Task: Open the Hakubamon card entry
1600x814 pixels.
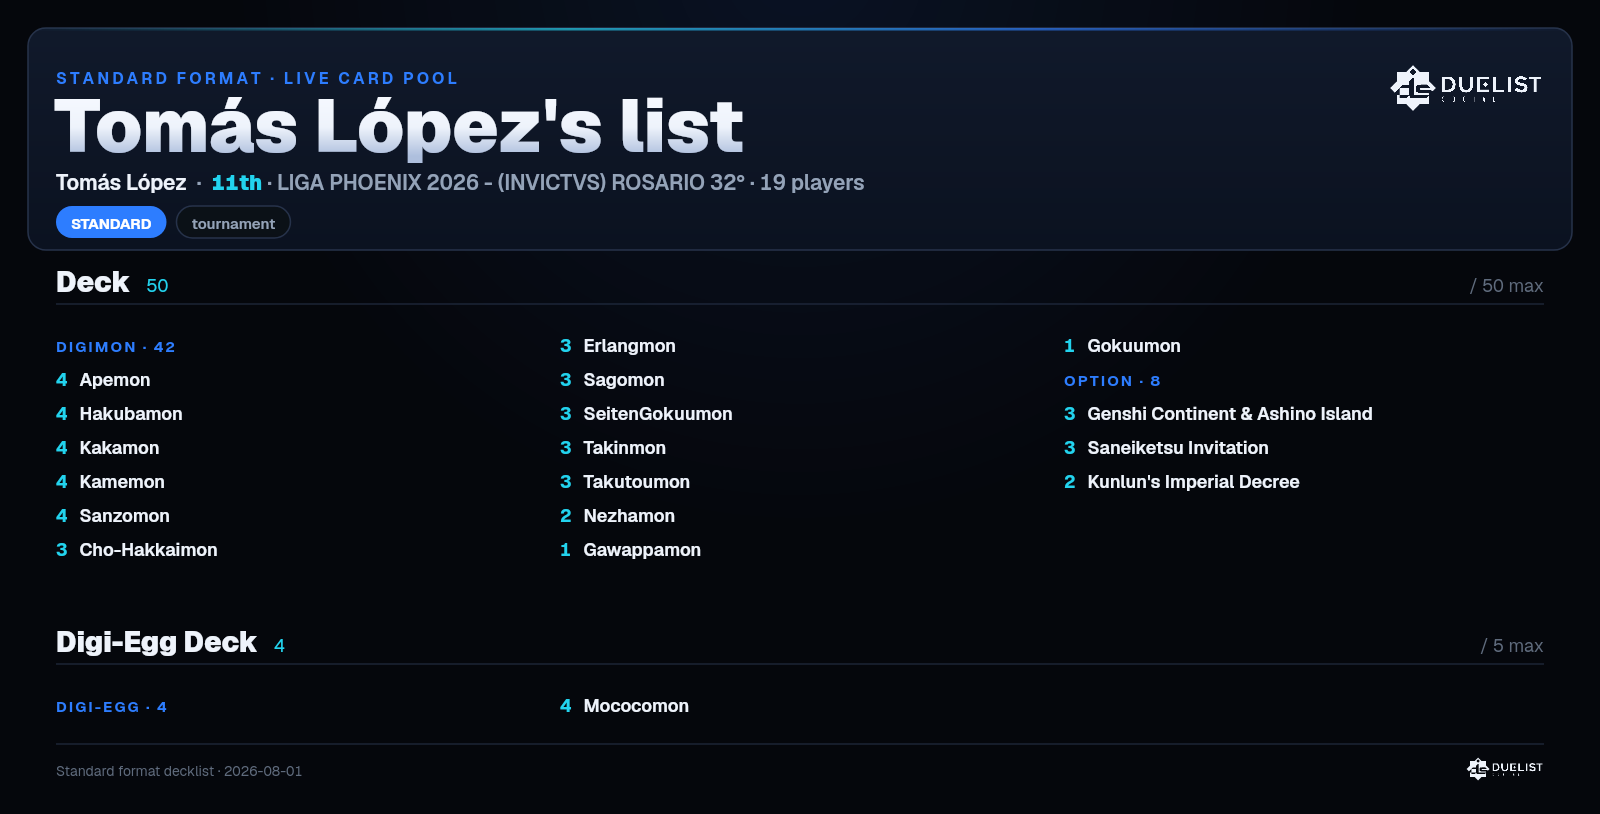Action: click(119, 414)
